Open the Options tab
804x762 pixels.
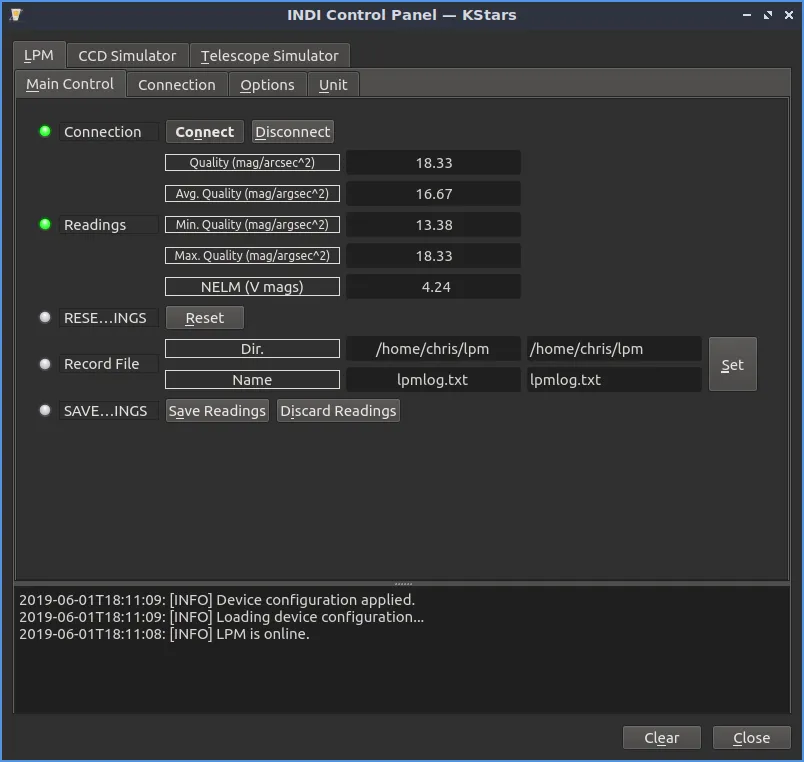click(x=267, y=85)
